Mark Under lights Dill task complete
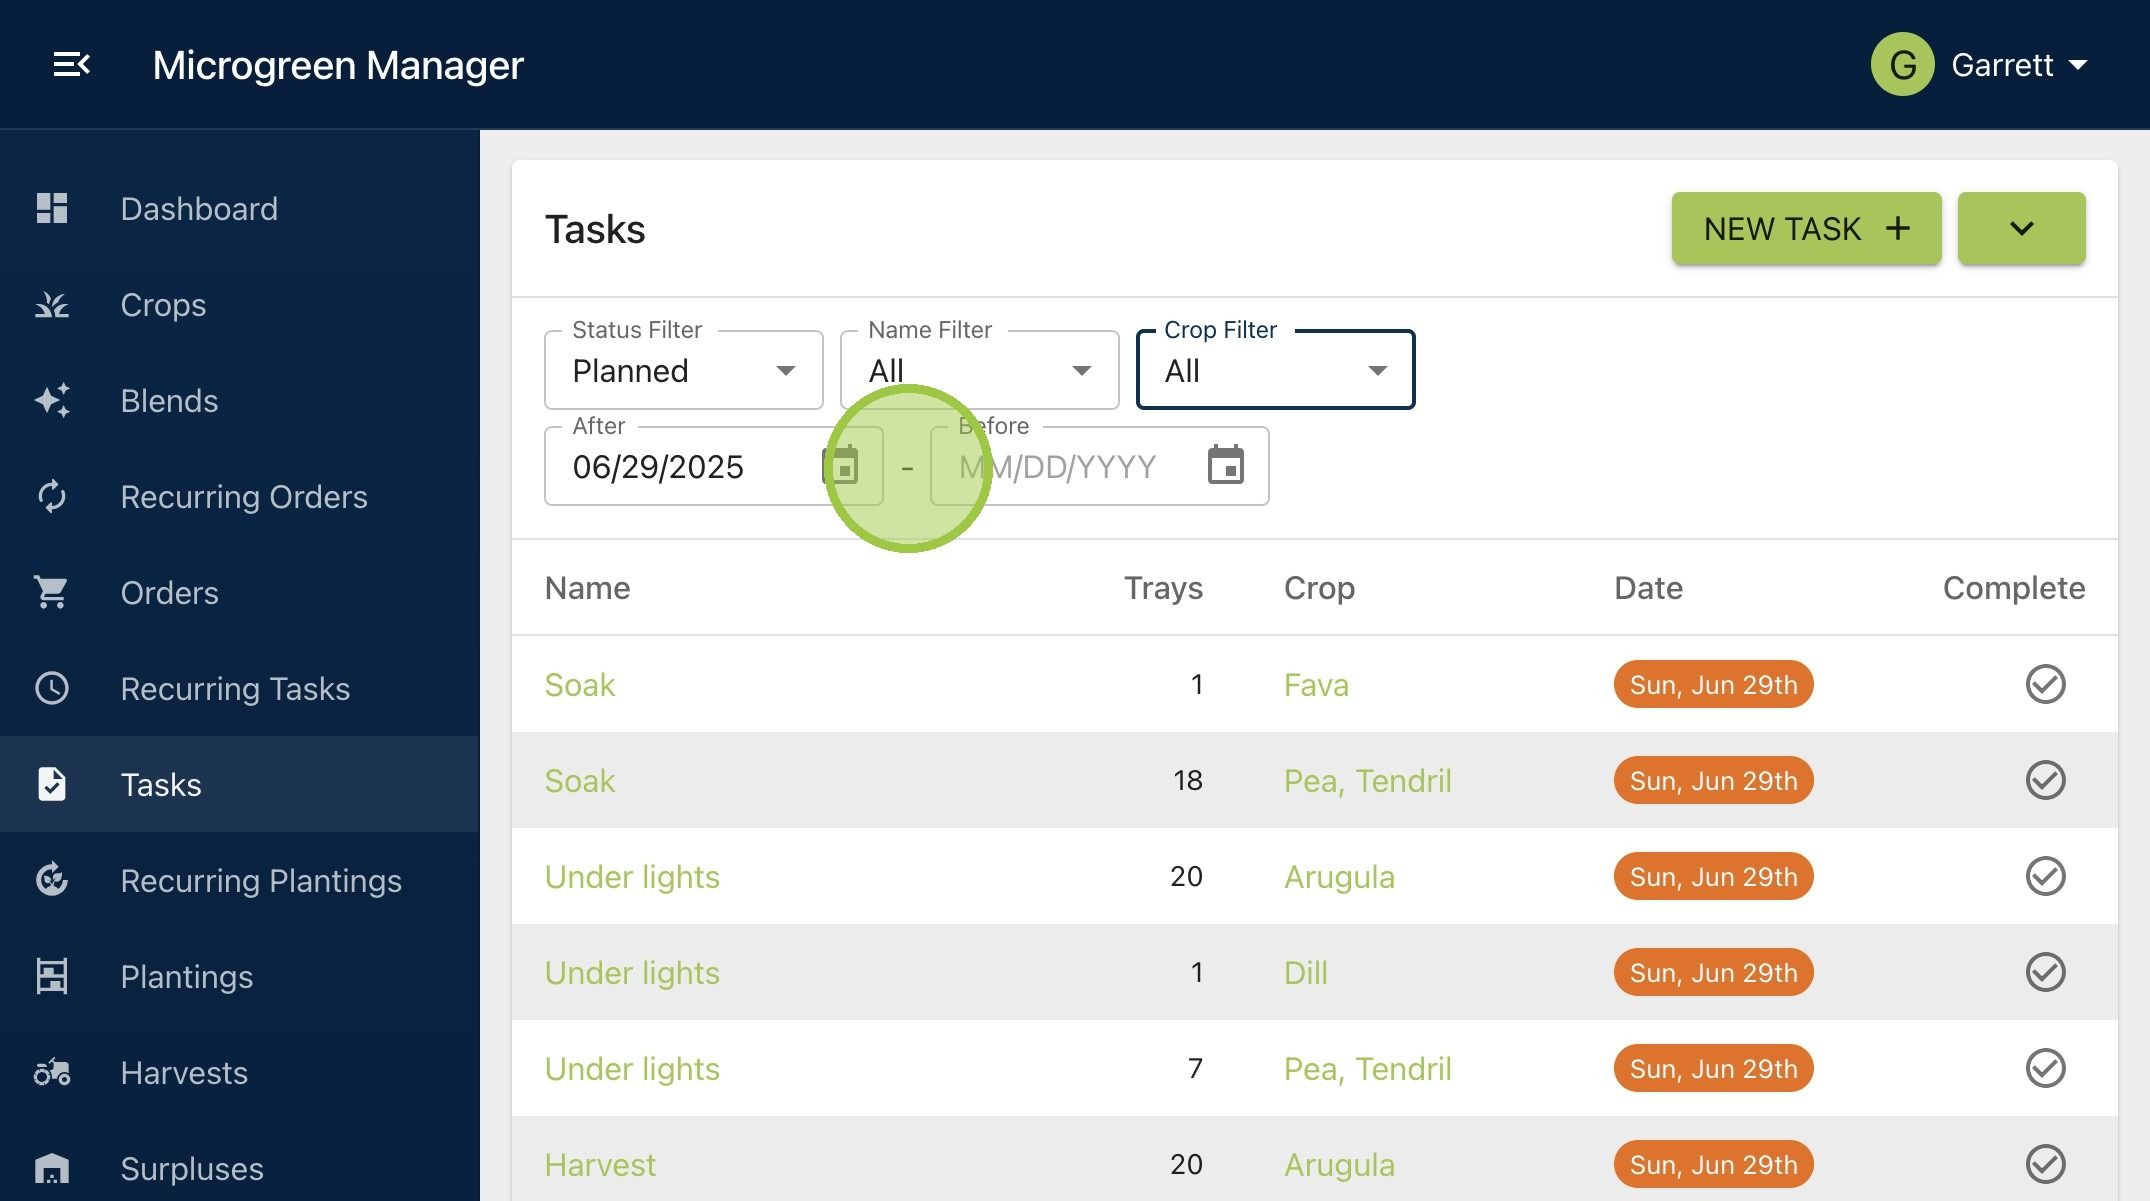The height and width of the screenshot is (1201, 2150). pos(2046,972)
